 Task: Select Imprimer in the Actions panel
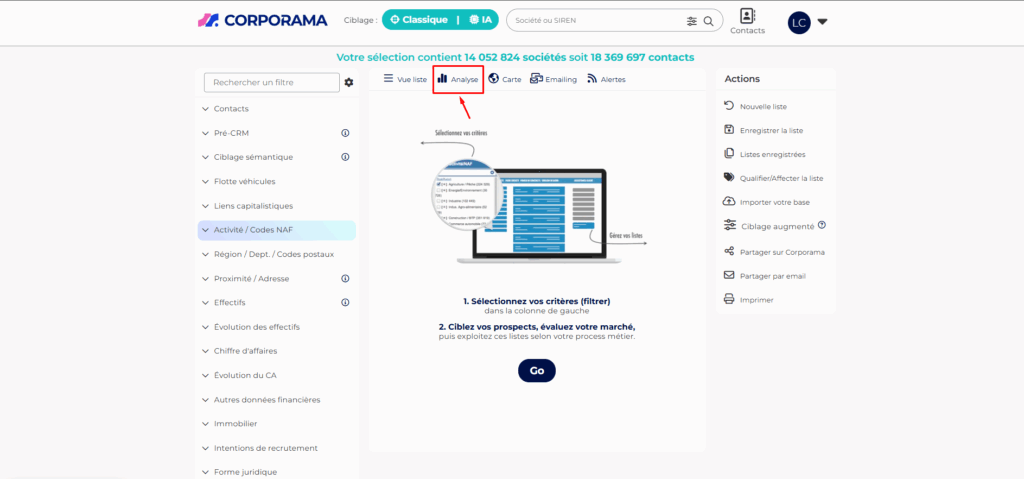[x=756, y=300]
